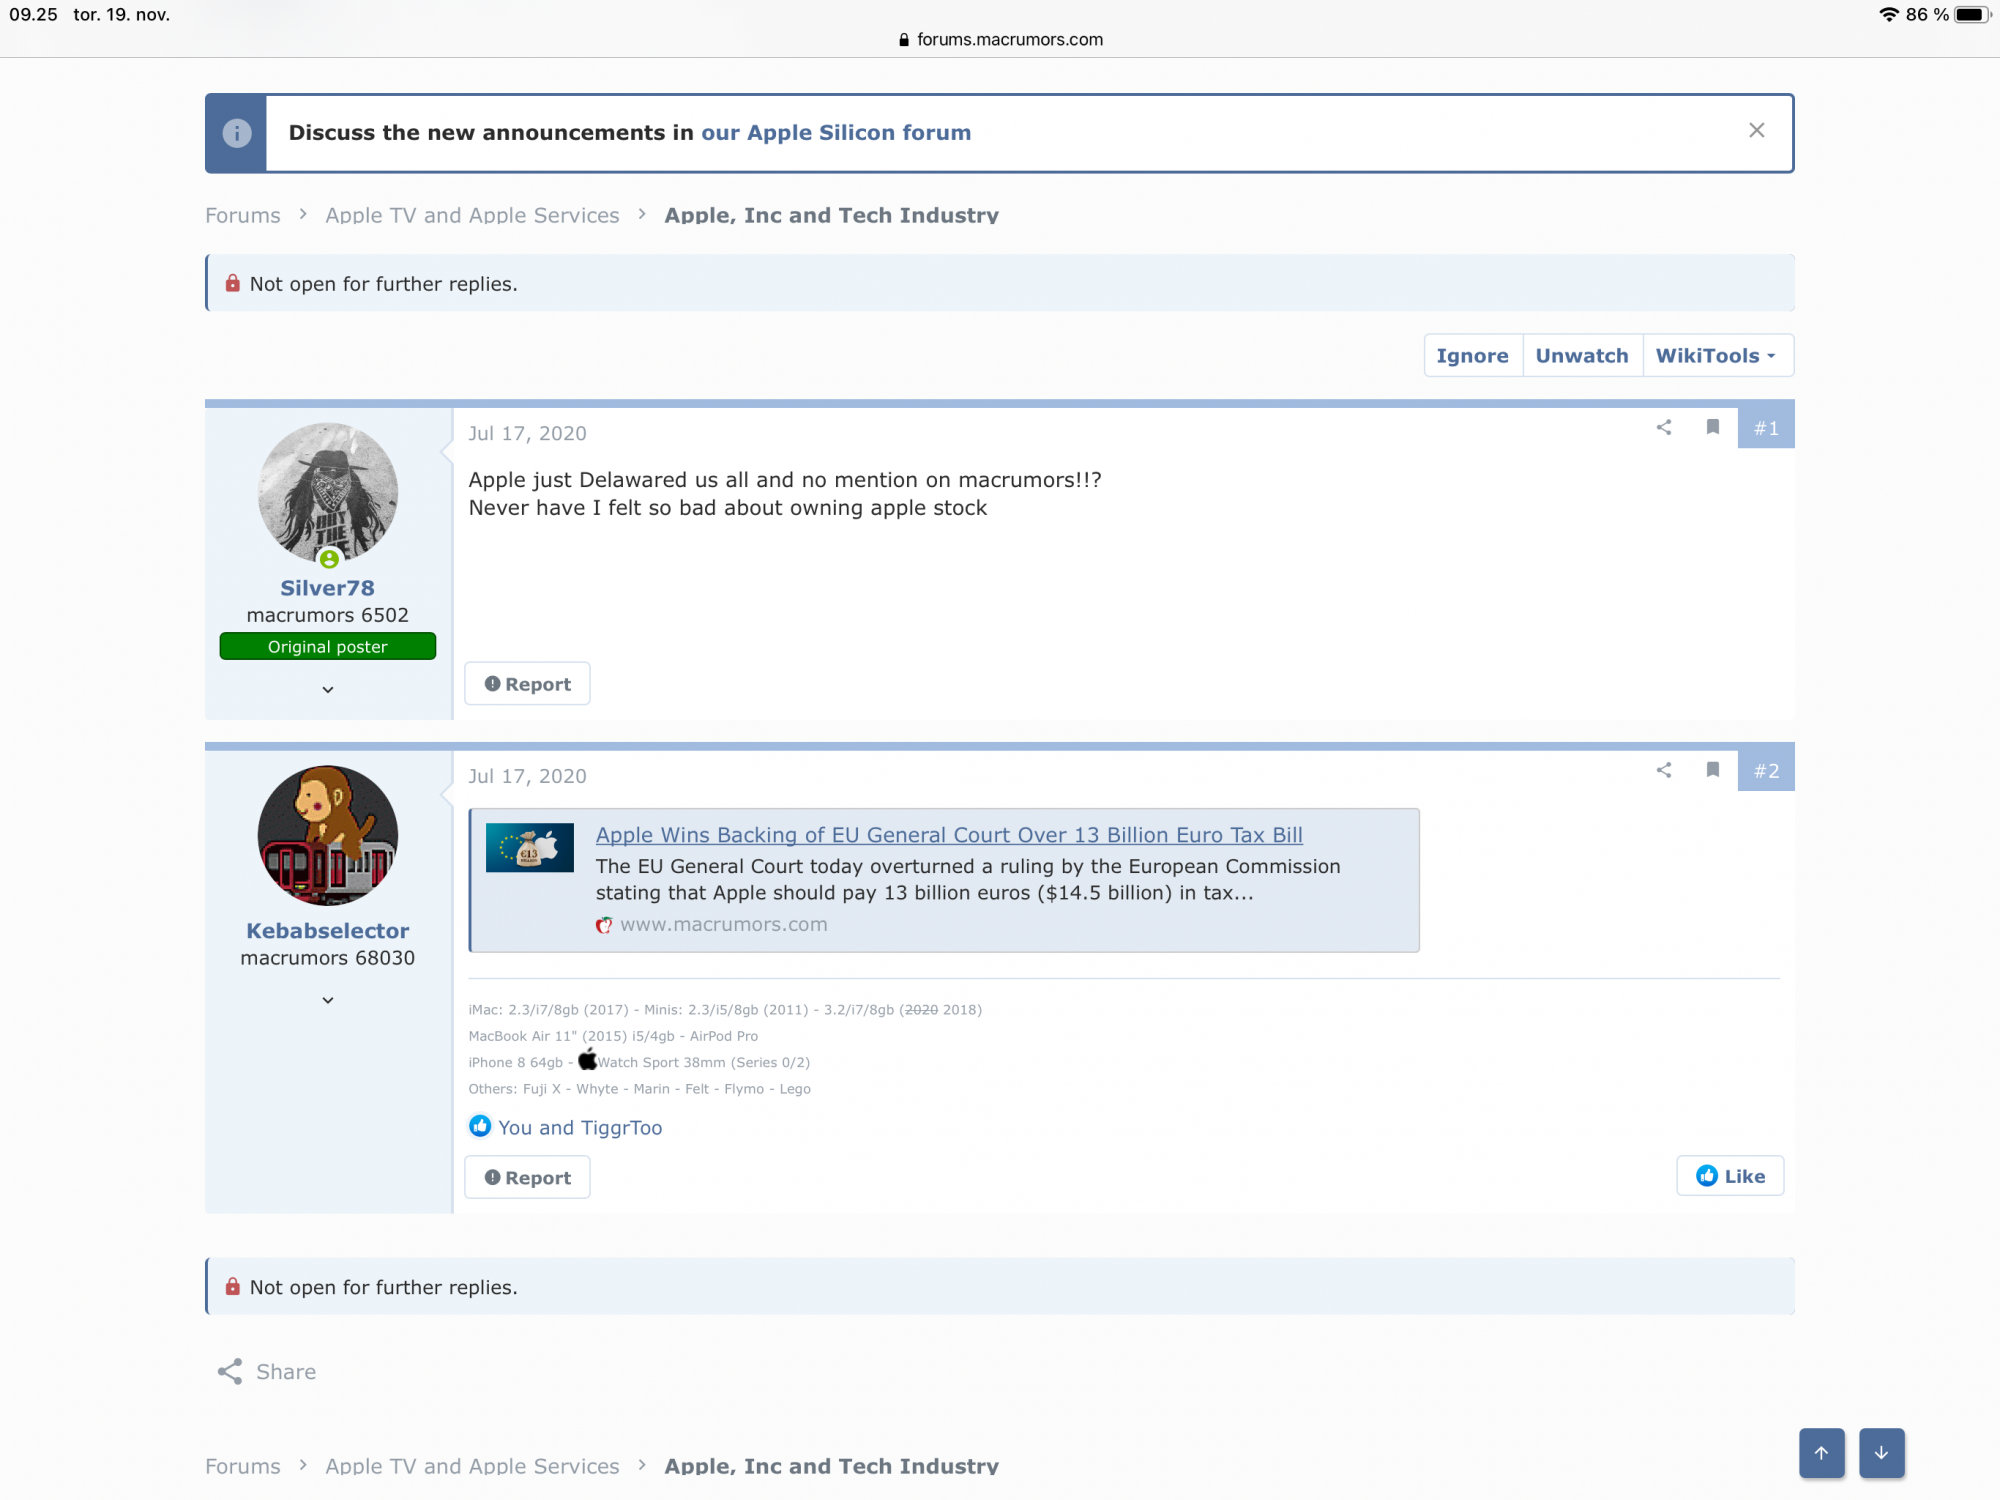Click Original poster badge
The image size is (2000, 1500).
coord(328,647)
